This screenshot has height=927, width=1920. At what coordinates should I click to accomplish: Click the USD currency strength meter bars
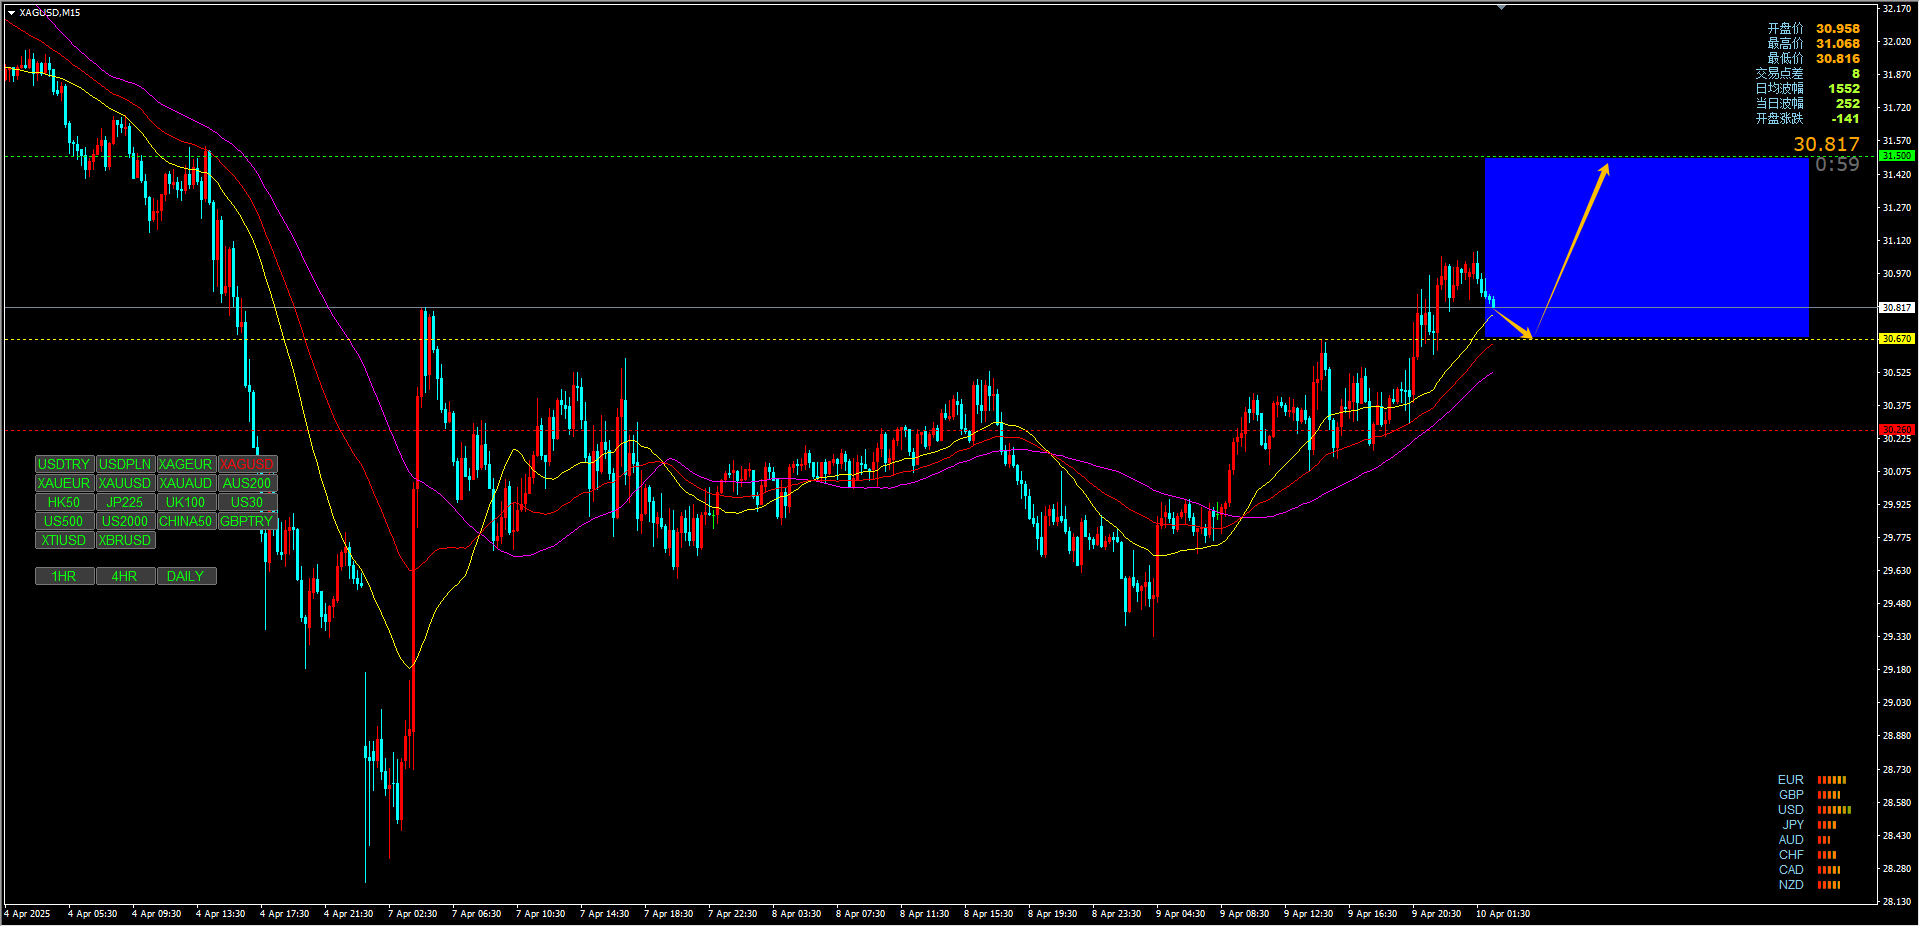pos(1834,810)
